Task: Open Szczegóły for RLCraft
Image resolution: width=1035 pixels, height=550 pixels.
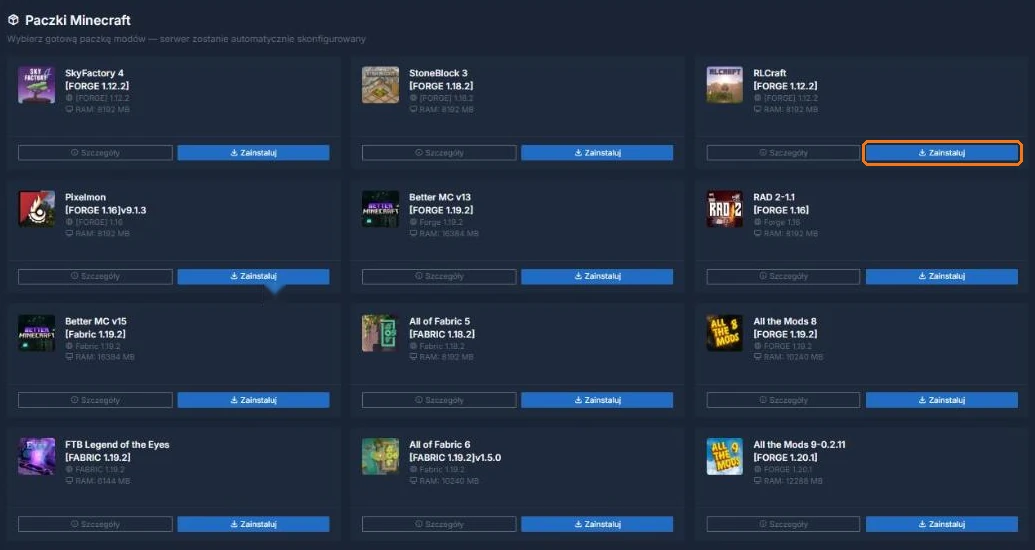Action: point(784,153)
